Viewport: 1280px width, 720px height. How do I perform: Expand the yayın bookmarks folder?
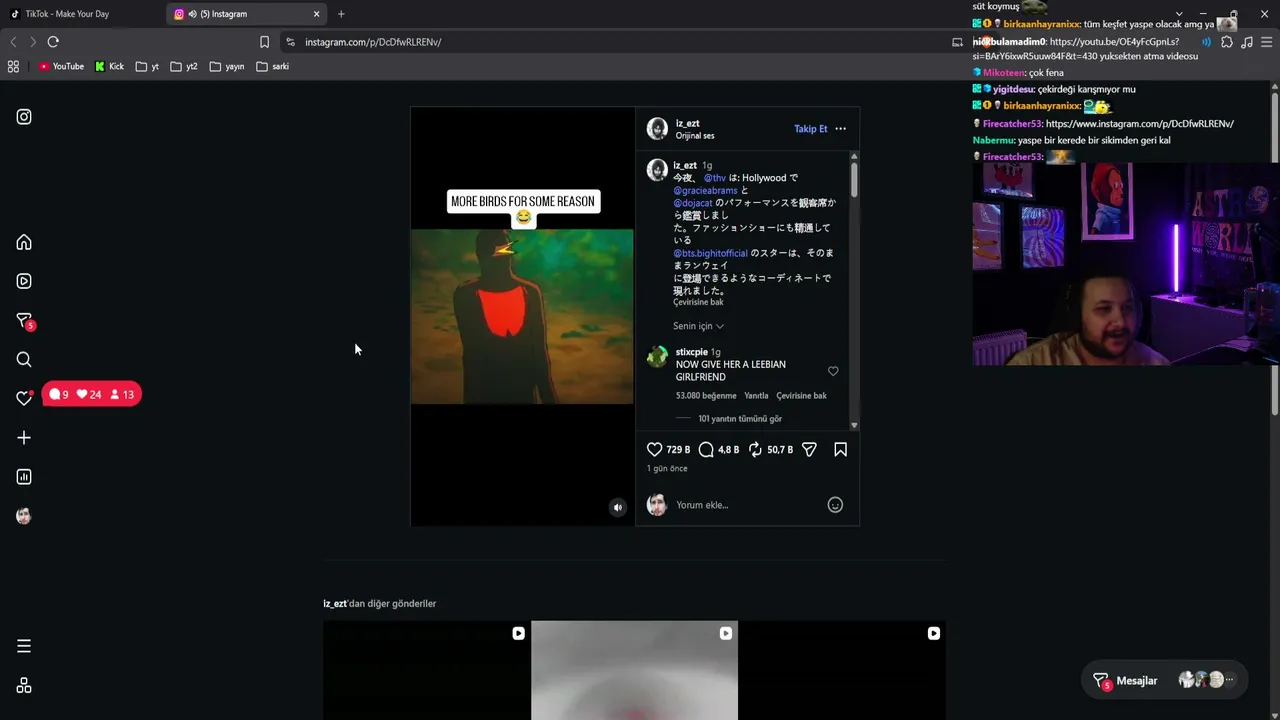coord(227,67)
